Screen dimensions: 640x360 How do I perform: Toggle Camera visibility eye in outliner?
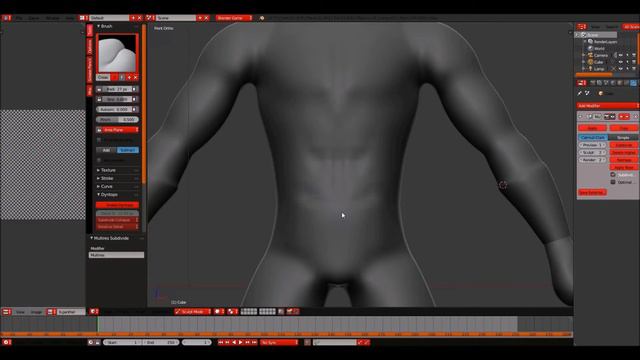coord(621,55)
